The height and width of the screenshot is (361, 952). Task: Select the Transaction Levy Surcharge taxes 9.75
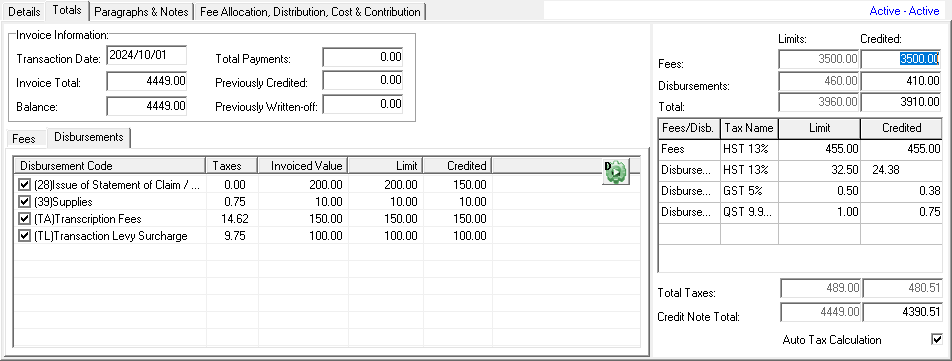click(232, 236)
